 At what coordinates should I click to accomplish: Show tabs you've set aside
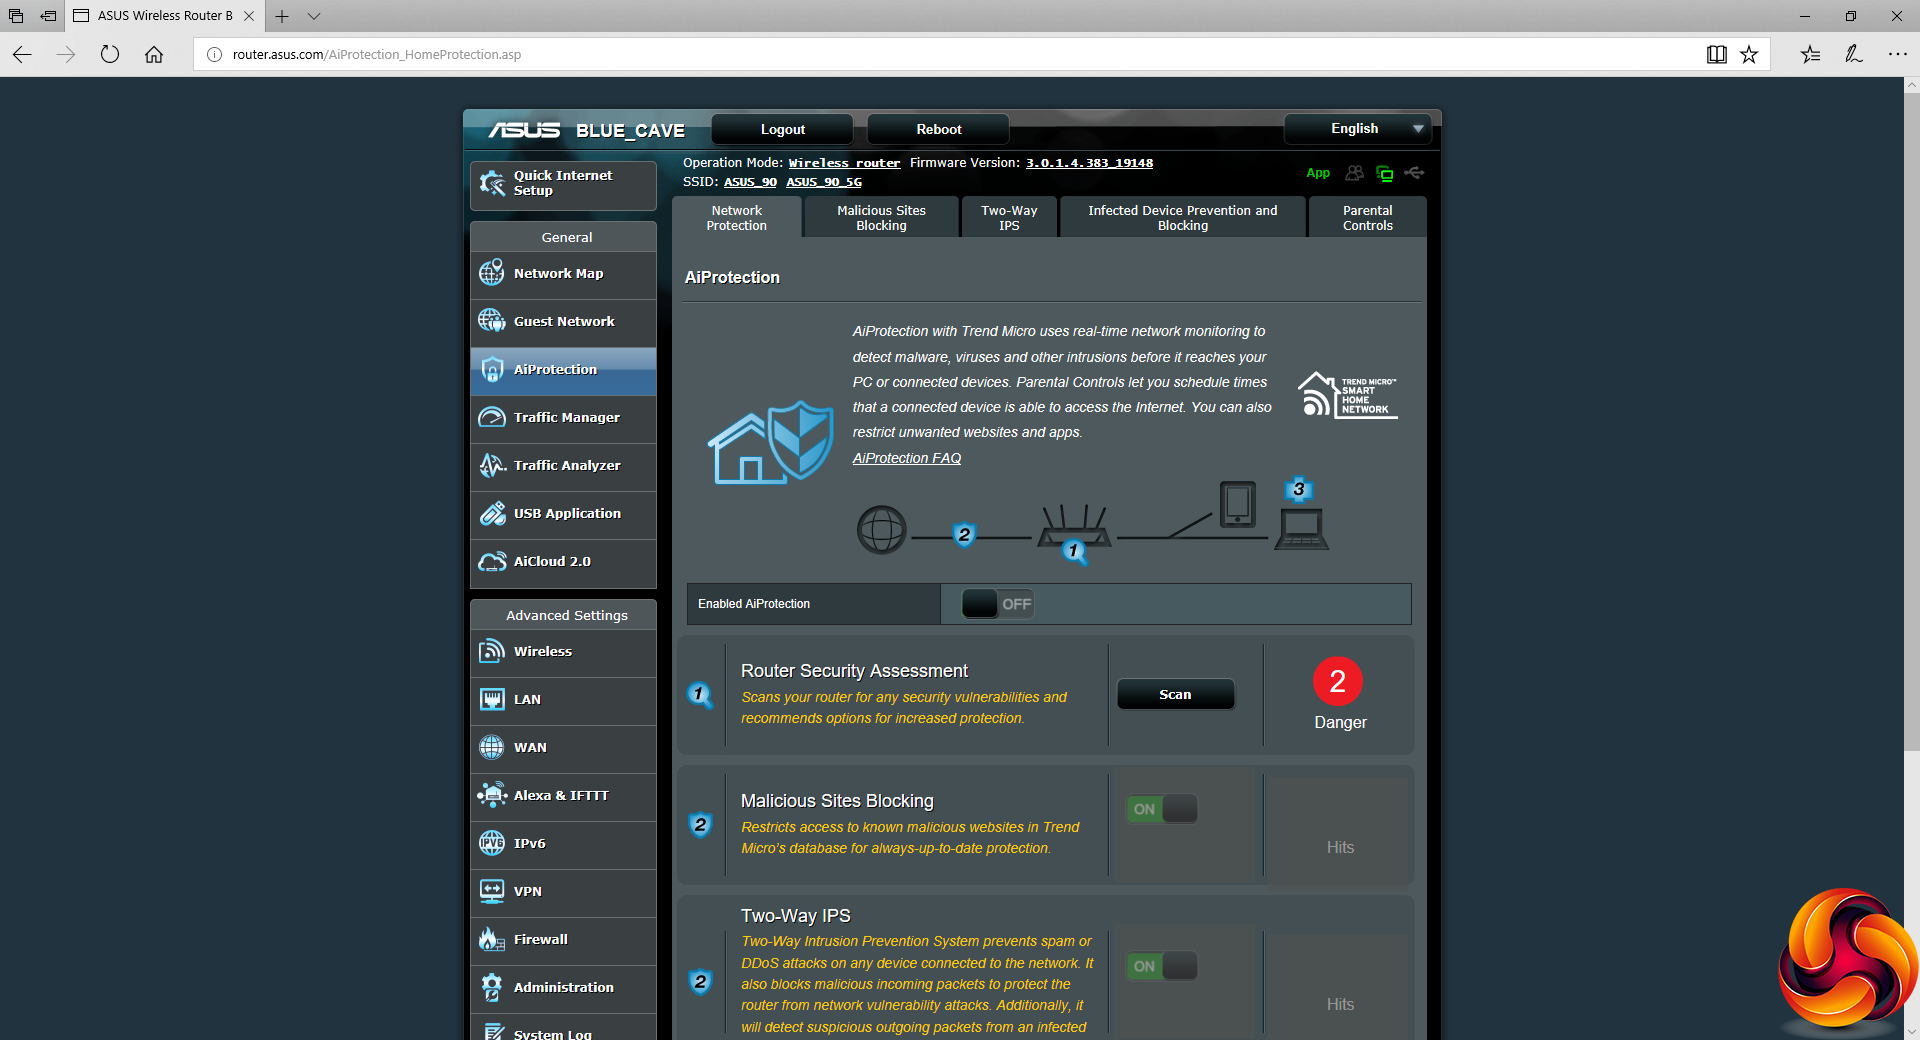[x=16, y=16]
